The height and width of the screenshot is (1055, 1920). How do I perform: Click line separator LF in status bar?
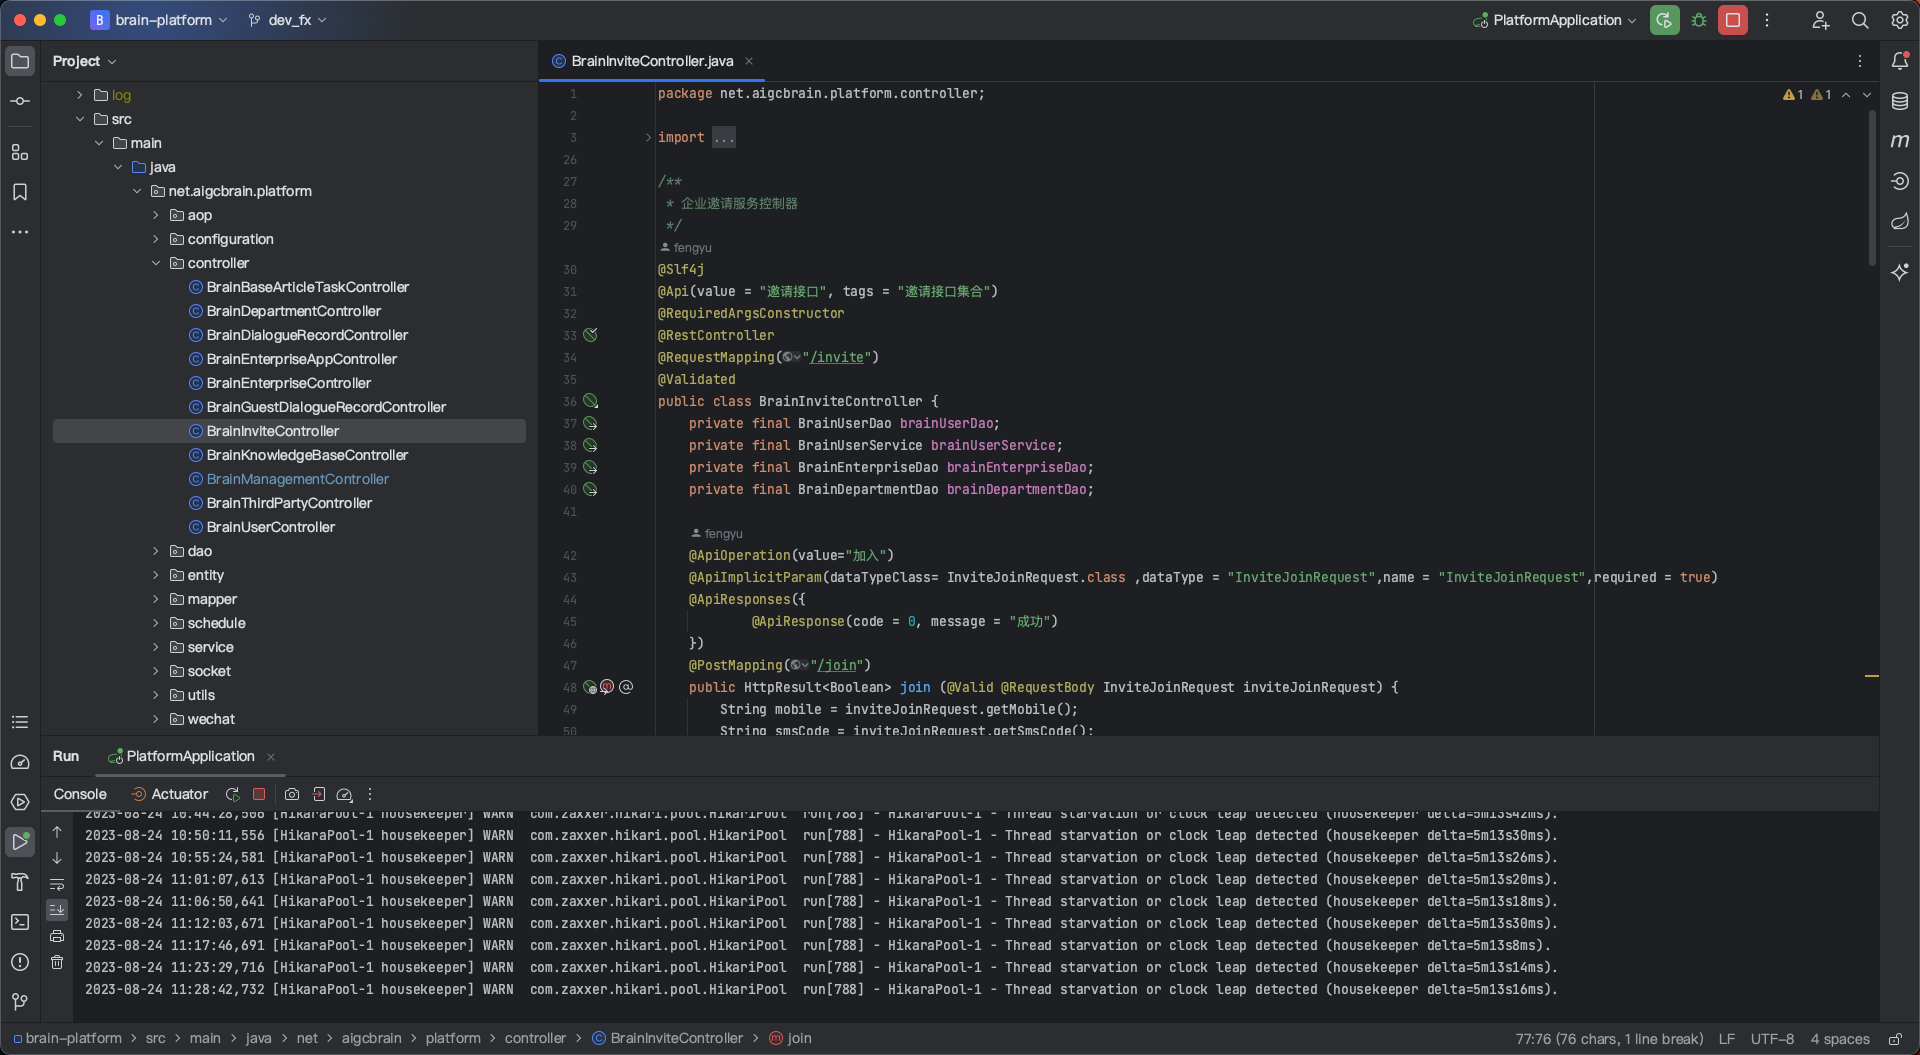1727,1039
